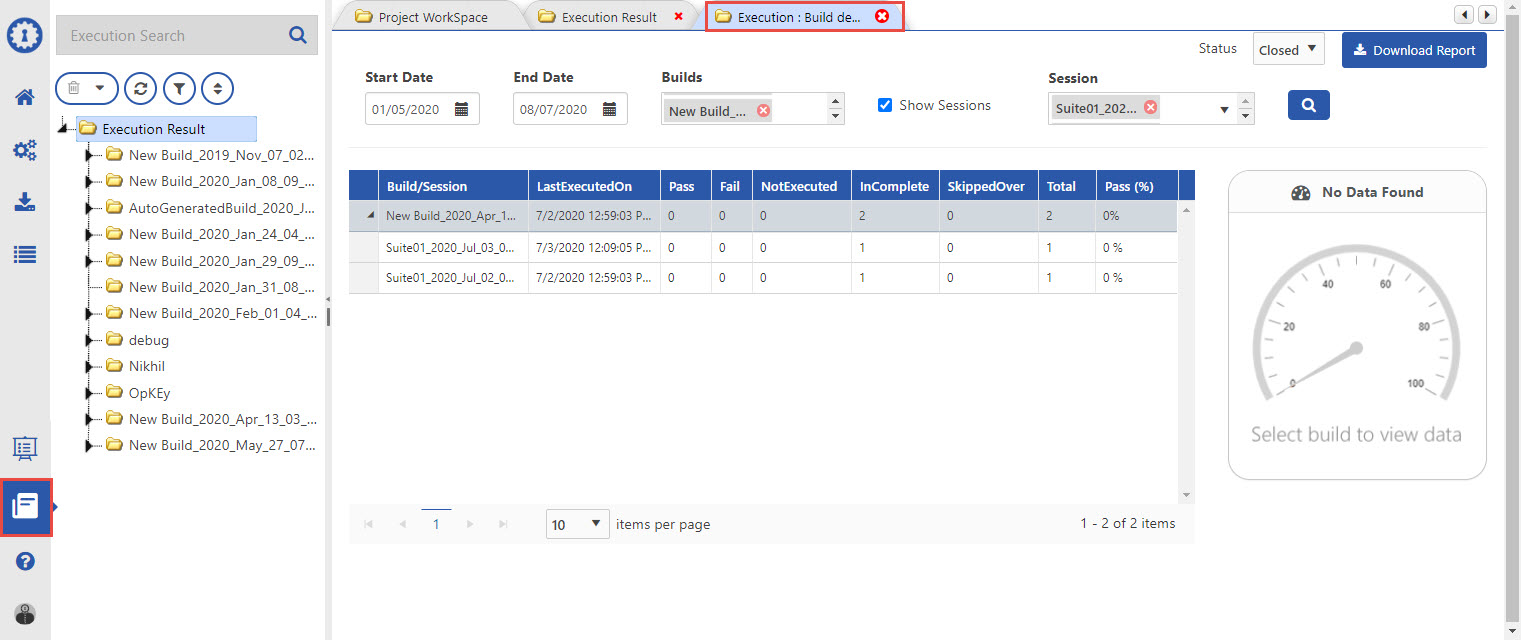Click the Builds list up stepper
Image resolution: width=1521 pixels, height=640 pixels.
click(836, 101)
